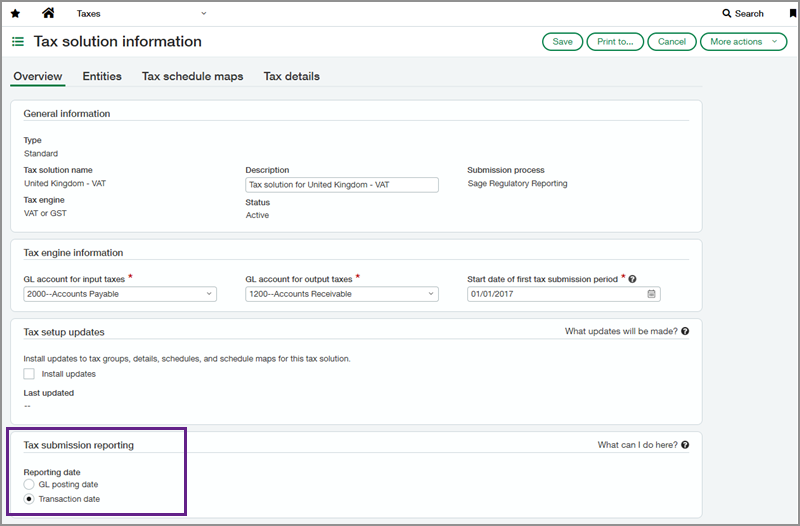Click the Print to... button

[615, 42]
